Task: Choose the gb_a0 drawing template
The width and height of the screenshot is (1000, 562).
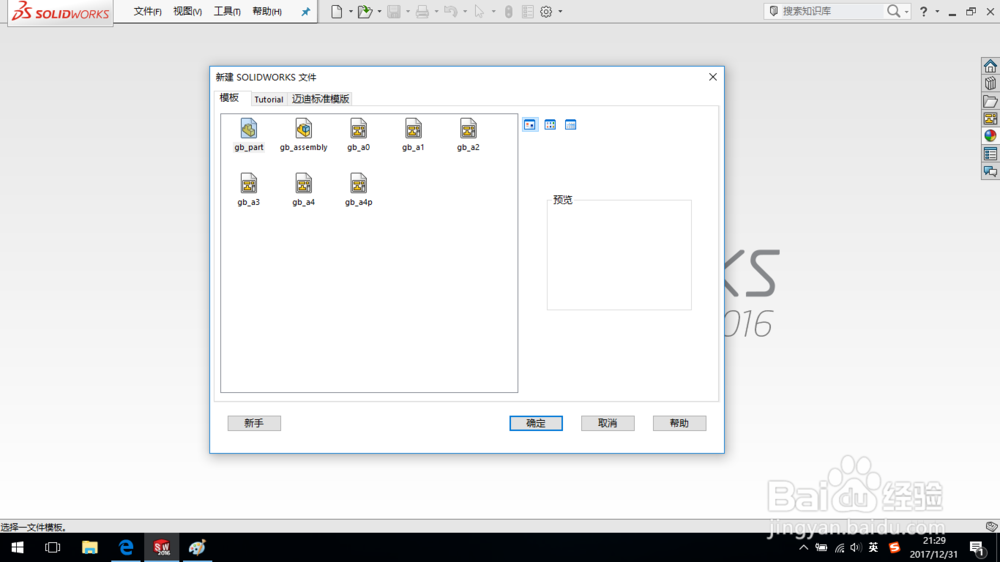Action: tap(358, 135)
